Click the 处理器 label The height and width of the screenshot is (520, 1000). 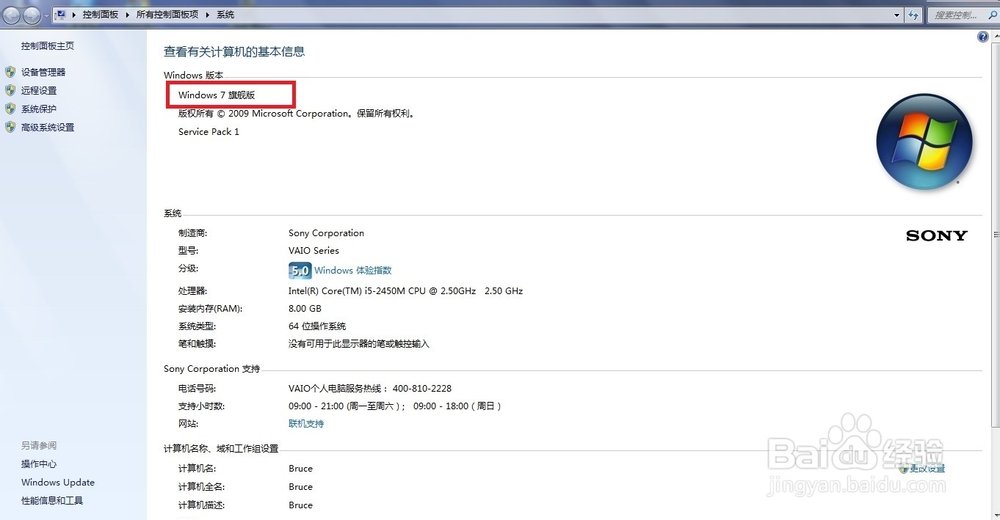point(193,291)
